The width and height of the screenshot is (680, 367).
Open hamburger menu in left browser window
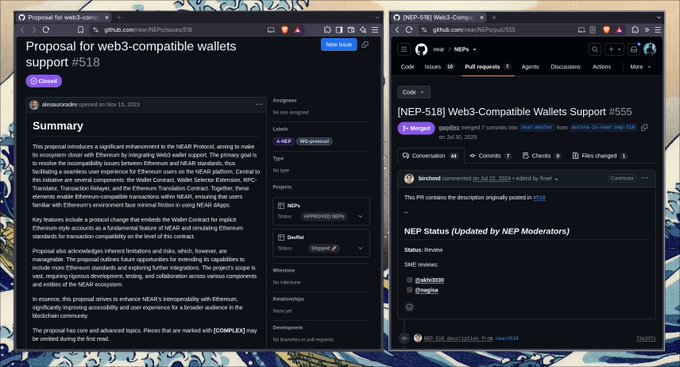[x=375, y=29]
